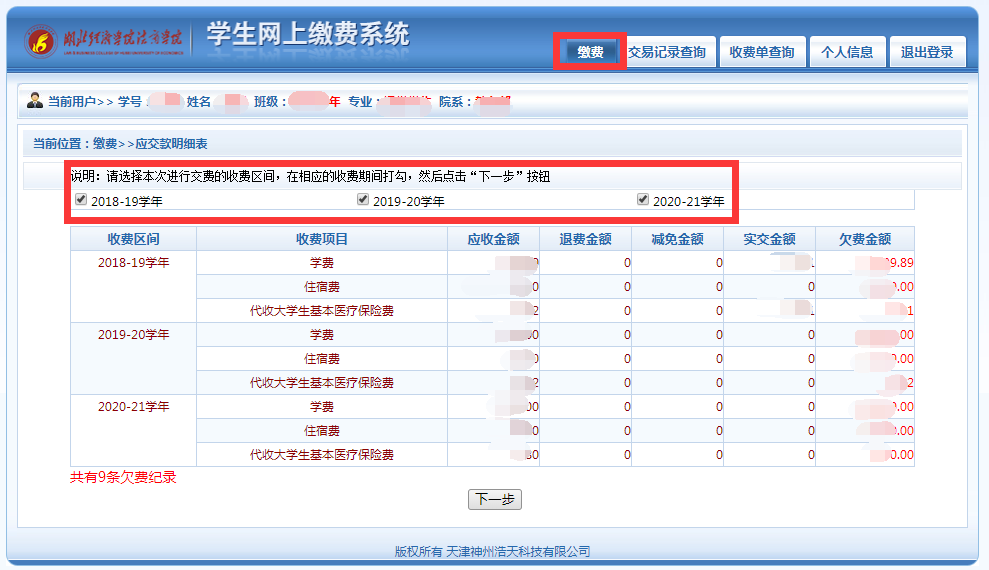Viewport: 989px width, 570px height.
Task: Toggle the 2020-21学年 checkbox
Action: (x=643, y=200)
